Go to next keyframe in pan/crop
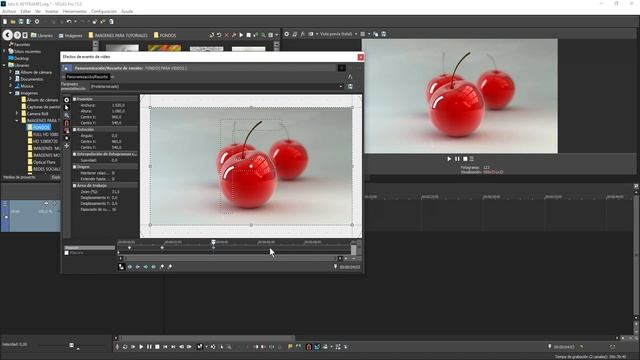 pos(146,267)
